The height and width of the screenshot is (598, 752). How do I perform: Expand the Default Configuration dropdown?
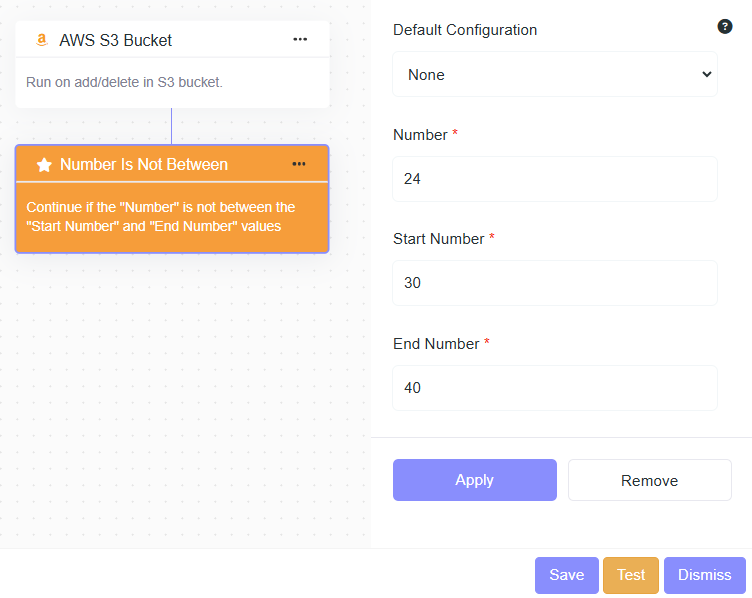(x=555, y=74)
